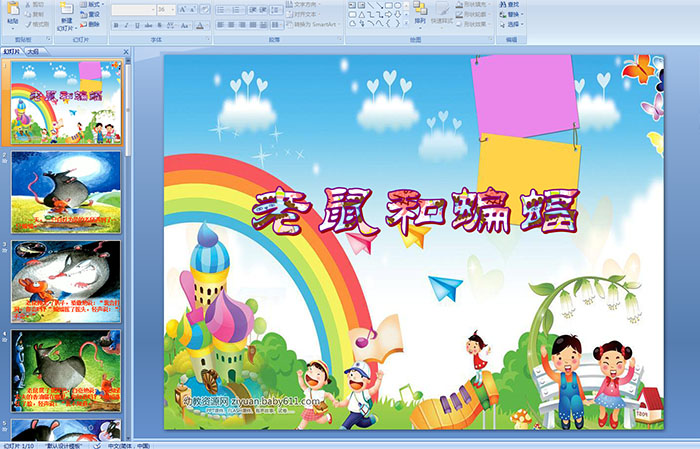Open the Shape Outline (形状轮廓) color
Screen dimensions: 700x449
(x=474, y=14)
